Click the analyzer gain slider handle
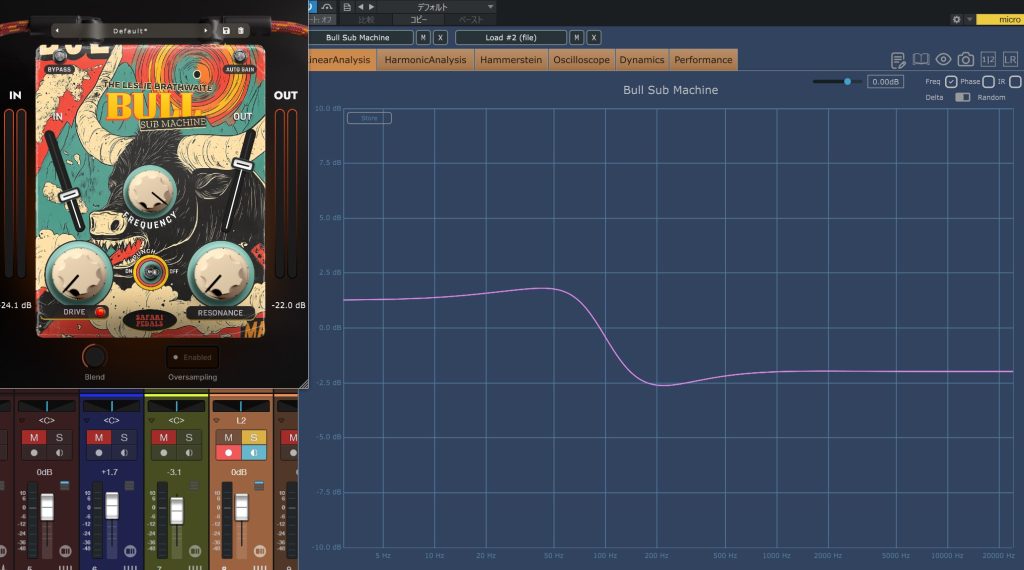The height and width of the screenshot is (570, 1024). (848, 82)
